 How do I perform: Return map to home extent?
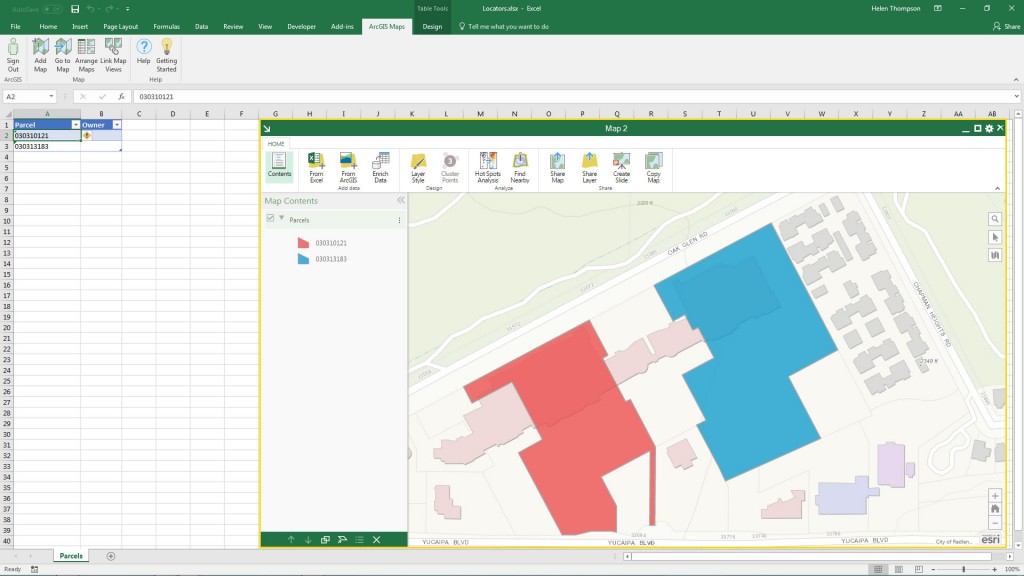coord(995,509)
